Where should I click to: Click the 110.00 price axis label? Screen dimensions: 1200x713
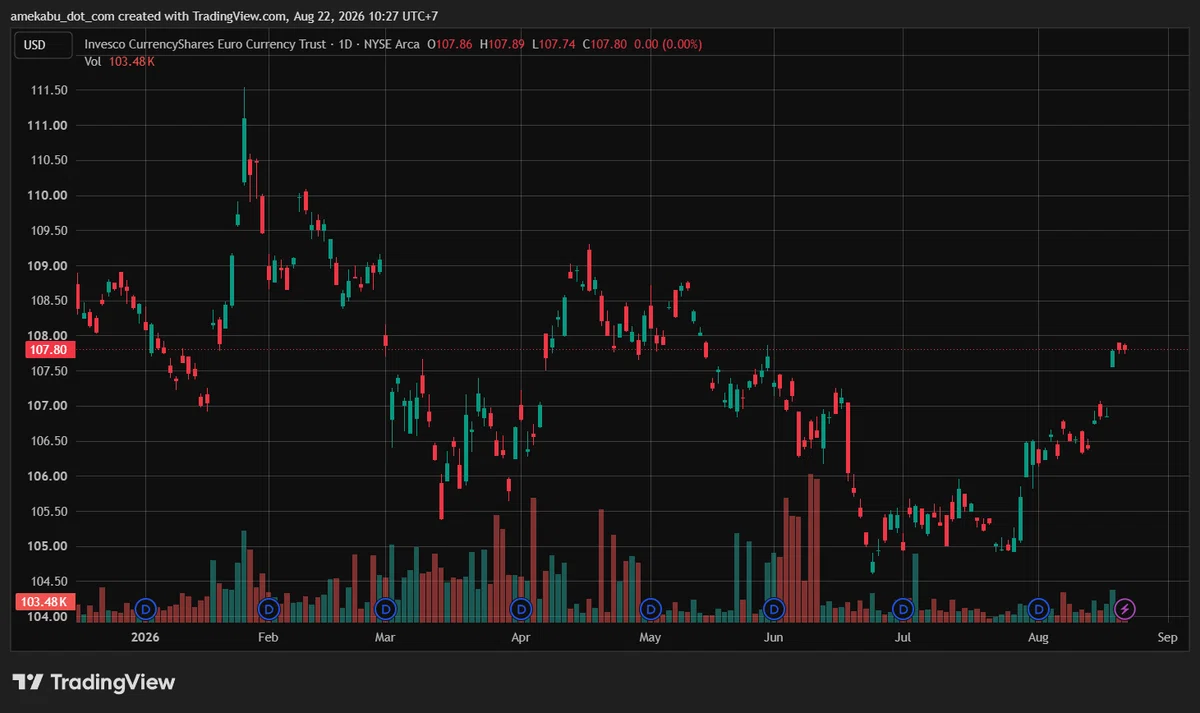[49, 195]
